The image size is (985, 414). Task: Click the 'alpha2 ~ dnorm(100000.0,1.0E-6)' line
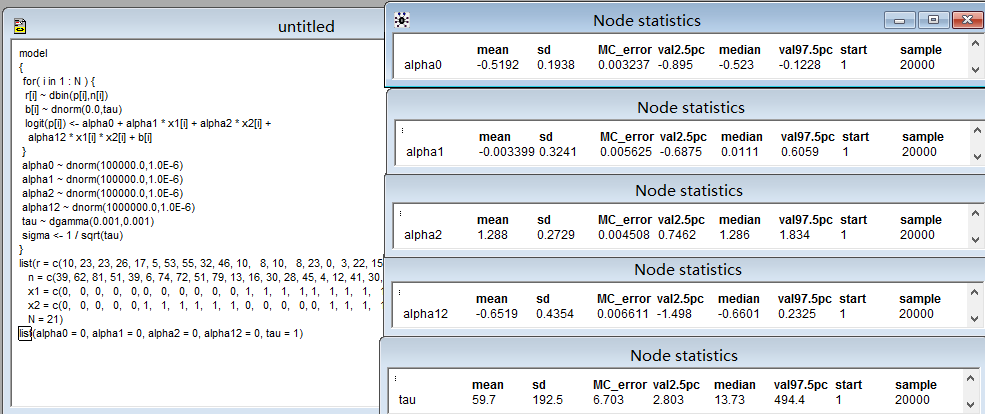pyautogui.click(x=102, y=193)
